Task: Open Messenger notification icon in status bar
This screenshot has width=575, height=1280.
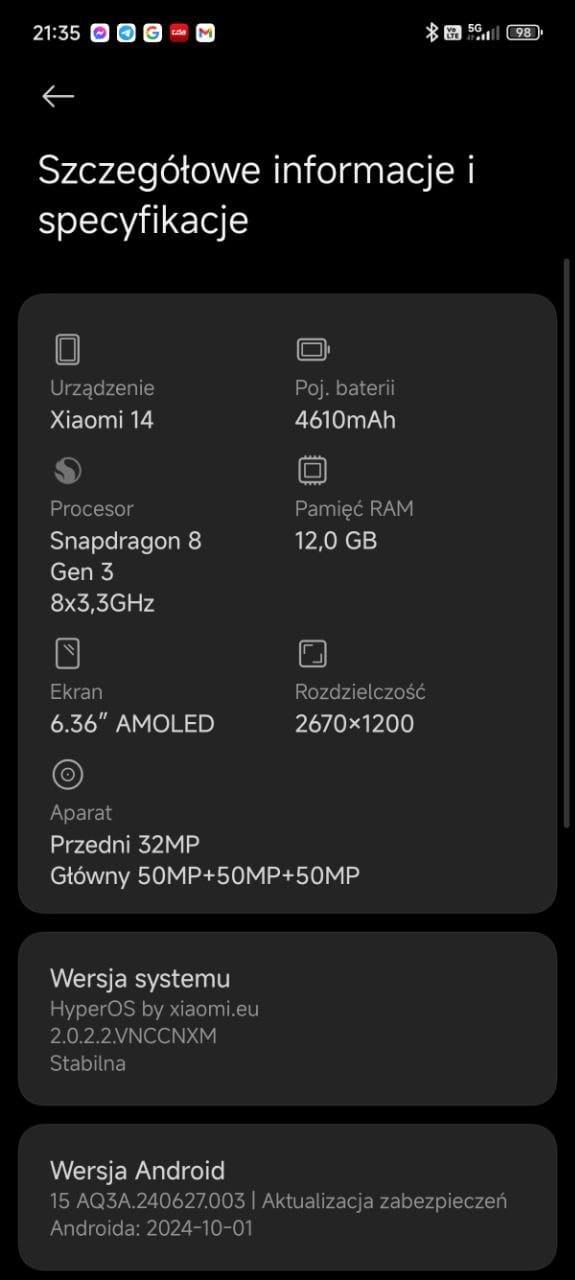Action: pyautogui.click(x=100, y=33)
